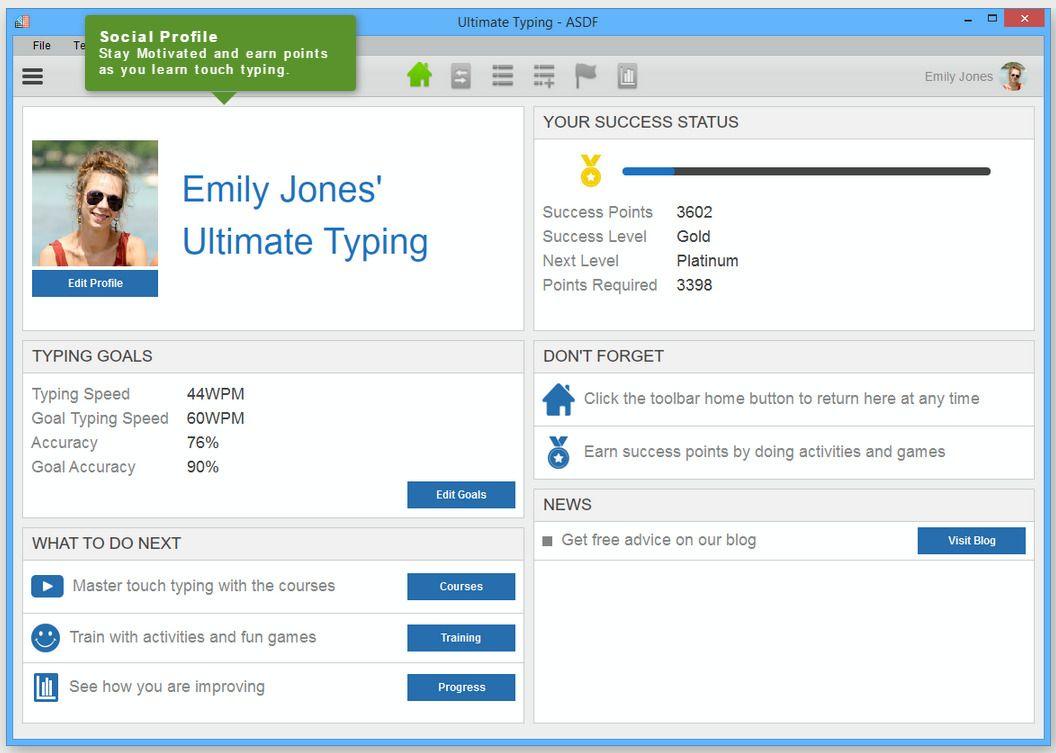Click the smiley icon beside Train with activities
Image resolution: width=1056 pixels, height=753 pixels.
[46, 637]
